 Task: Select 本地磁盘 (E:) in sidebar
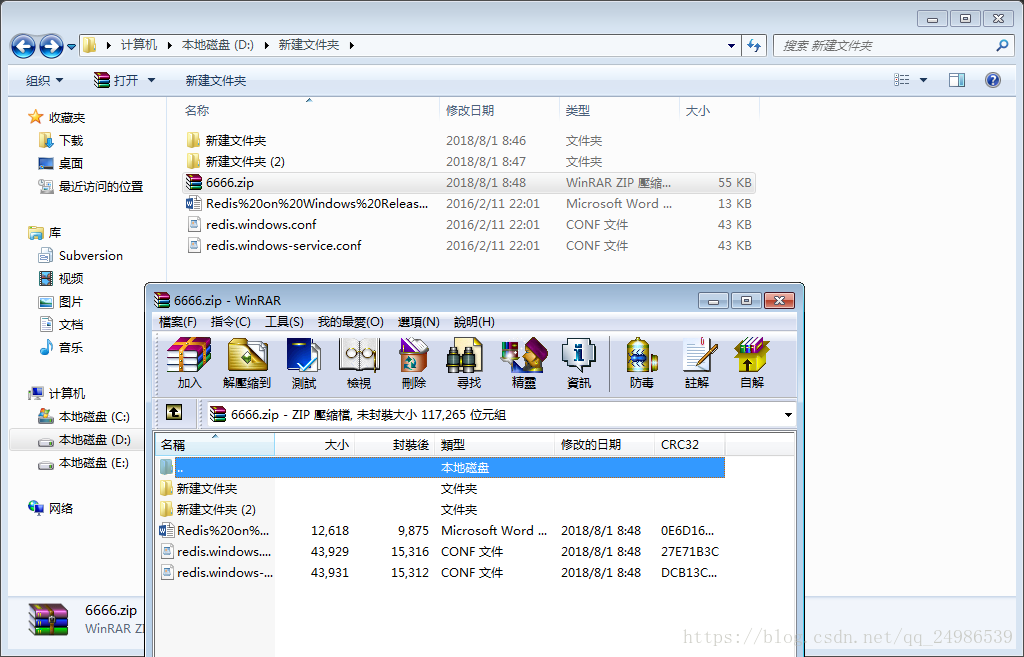pos(84,463)
